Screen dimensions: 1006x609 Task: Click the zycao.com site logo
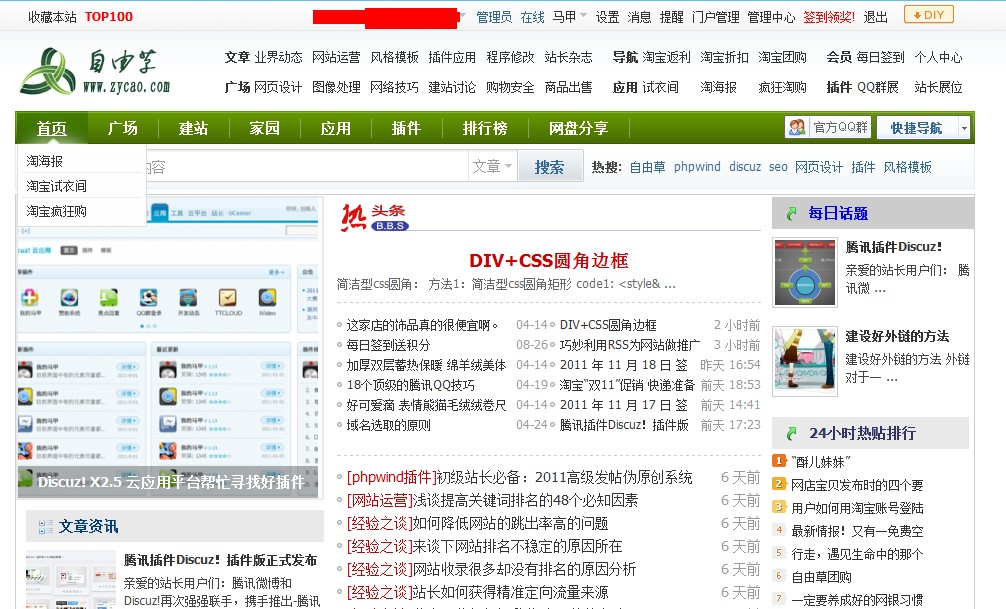(x=95, y=71)
